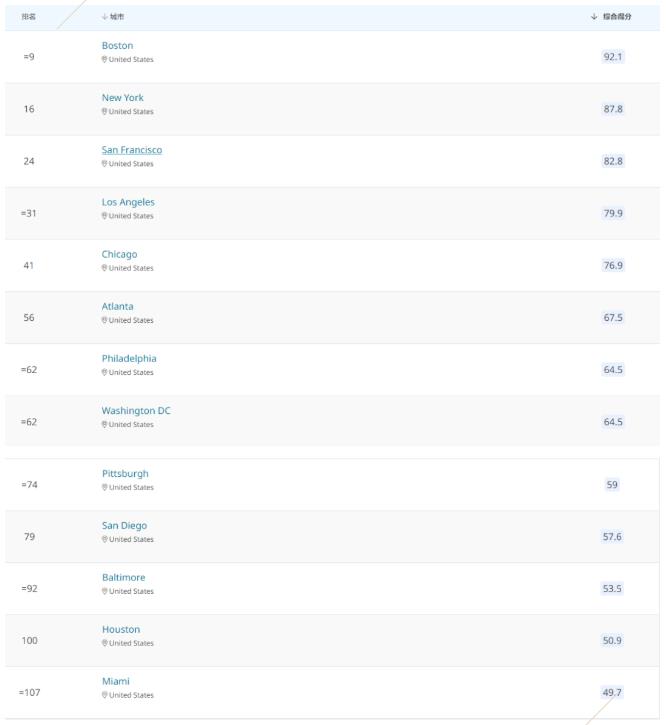Click United States label under Baltimore

(x=131, y=591)
